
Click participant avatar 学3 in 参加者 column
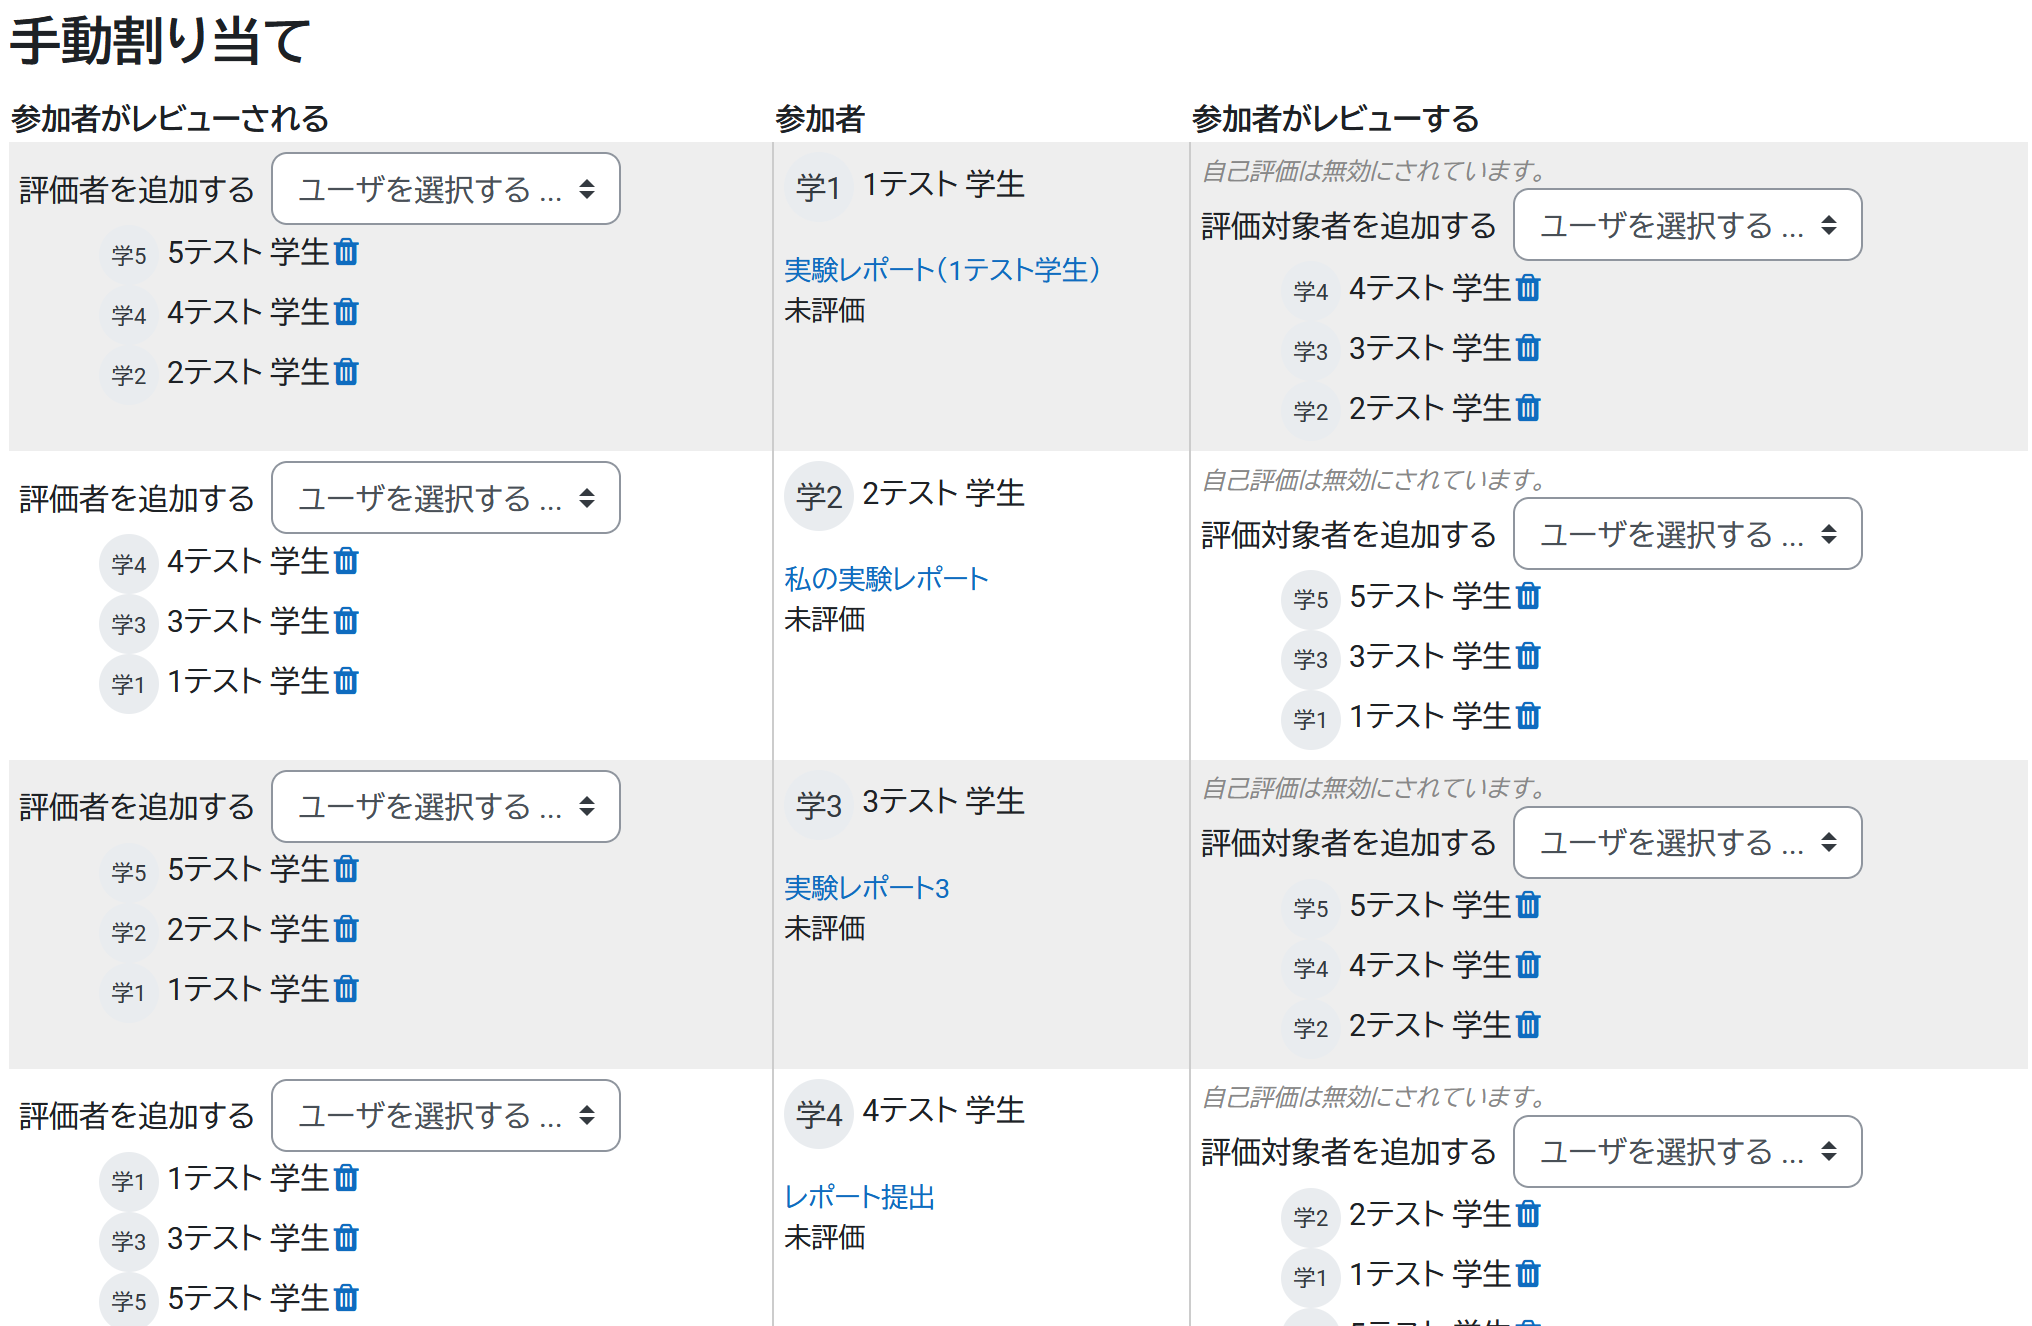818,804
